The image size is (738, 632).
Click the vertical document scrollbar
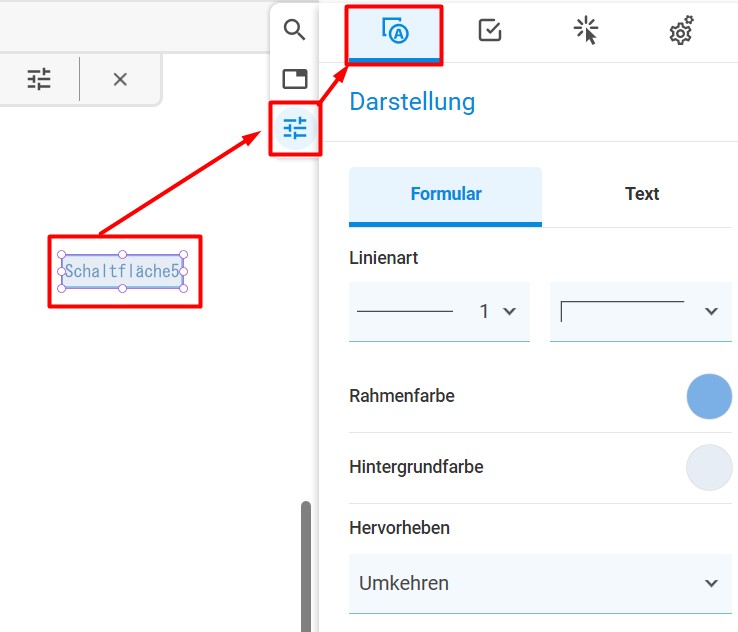pyautogui.click(x=306, y=567)
